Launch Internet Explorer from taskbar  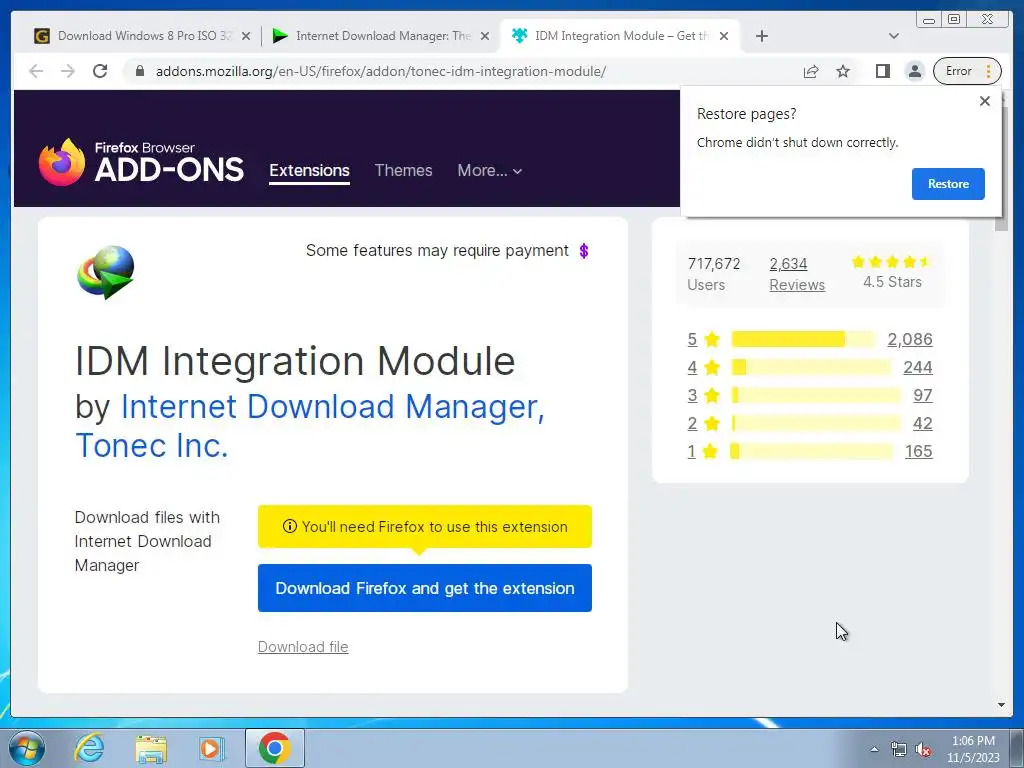[89, 748]
